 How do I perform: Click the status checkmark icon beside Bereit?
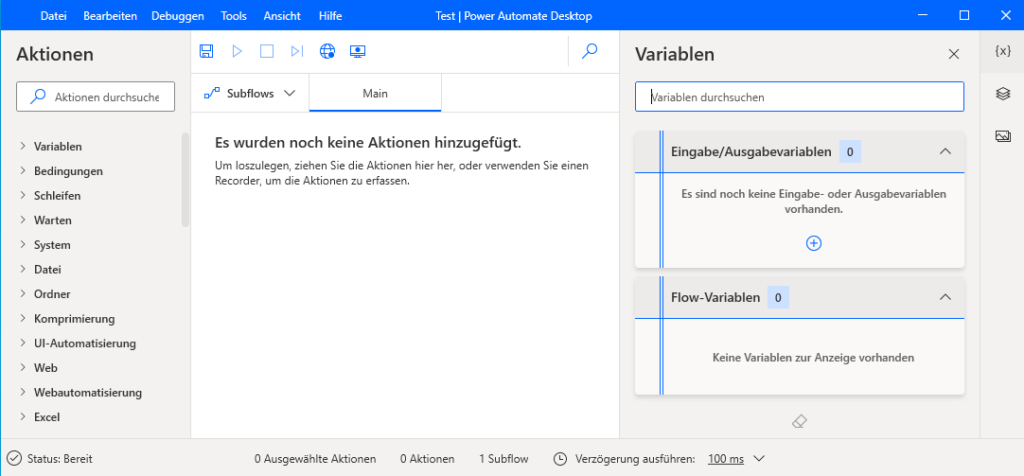pos(14,459)
